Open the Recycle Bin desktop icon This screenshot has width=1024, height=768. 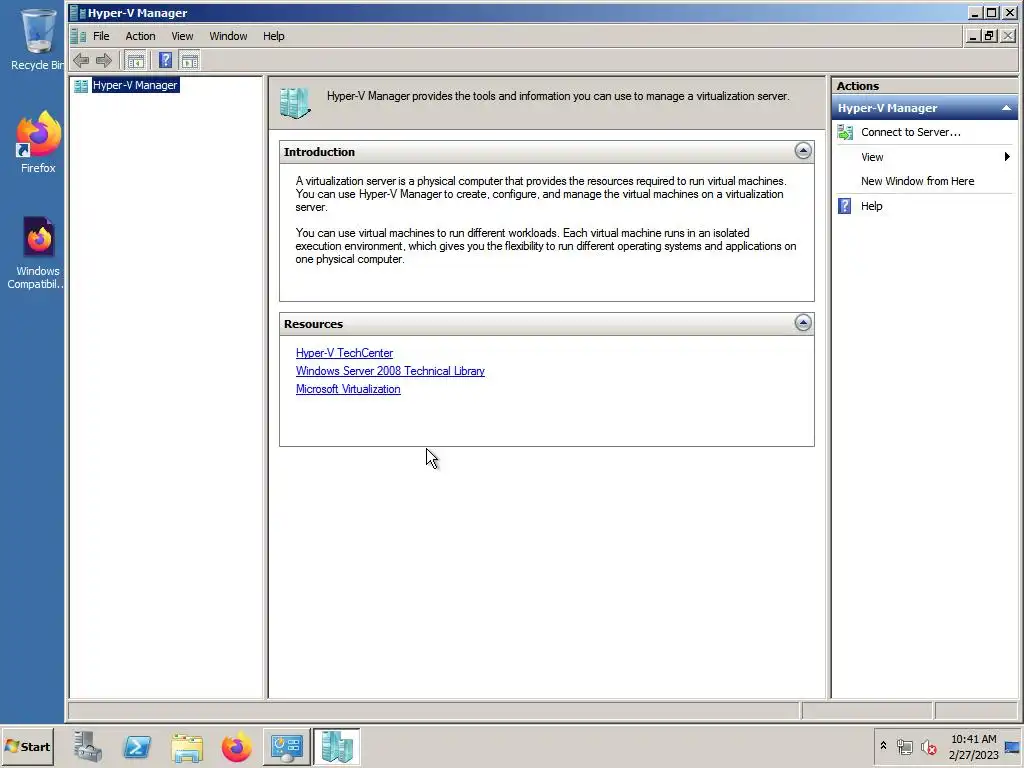(37, 39)
